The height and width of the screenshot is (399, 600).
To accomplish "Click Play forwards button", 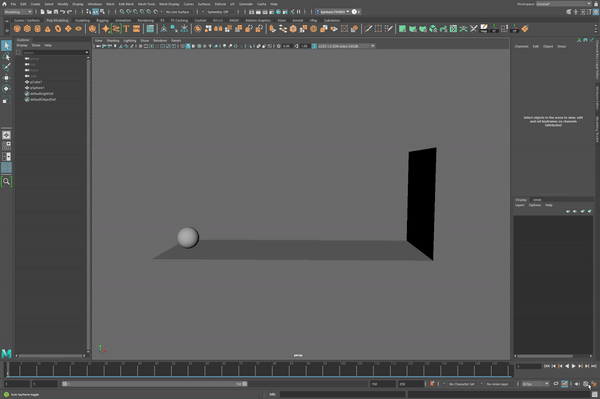I will pyautogui.click(x=574, y=366).
